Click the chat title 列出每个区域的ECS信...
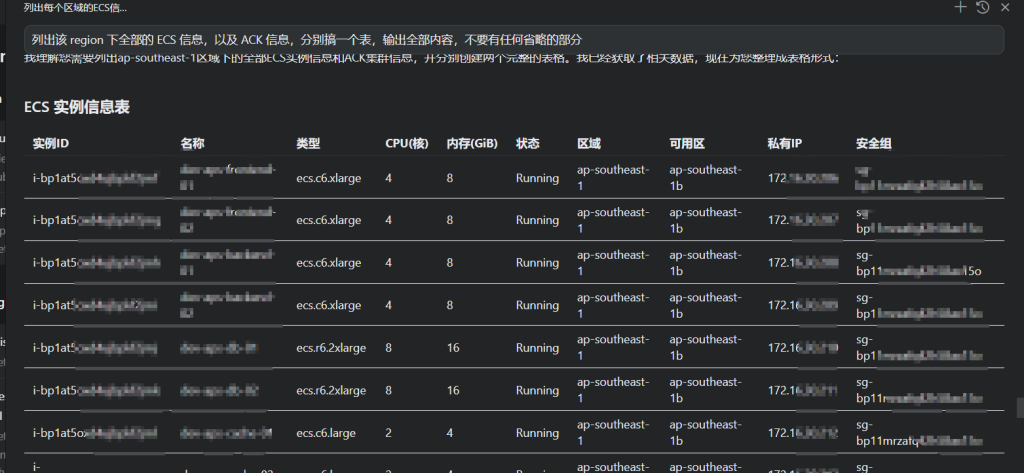This screenshot has width=1024, height=473. click(x=75, y=7)
